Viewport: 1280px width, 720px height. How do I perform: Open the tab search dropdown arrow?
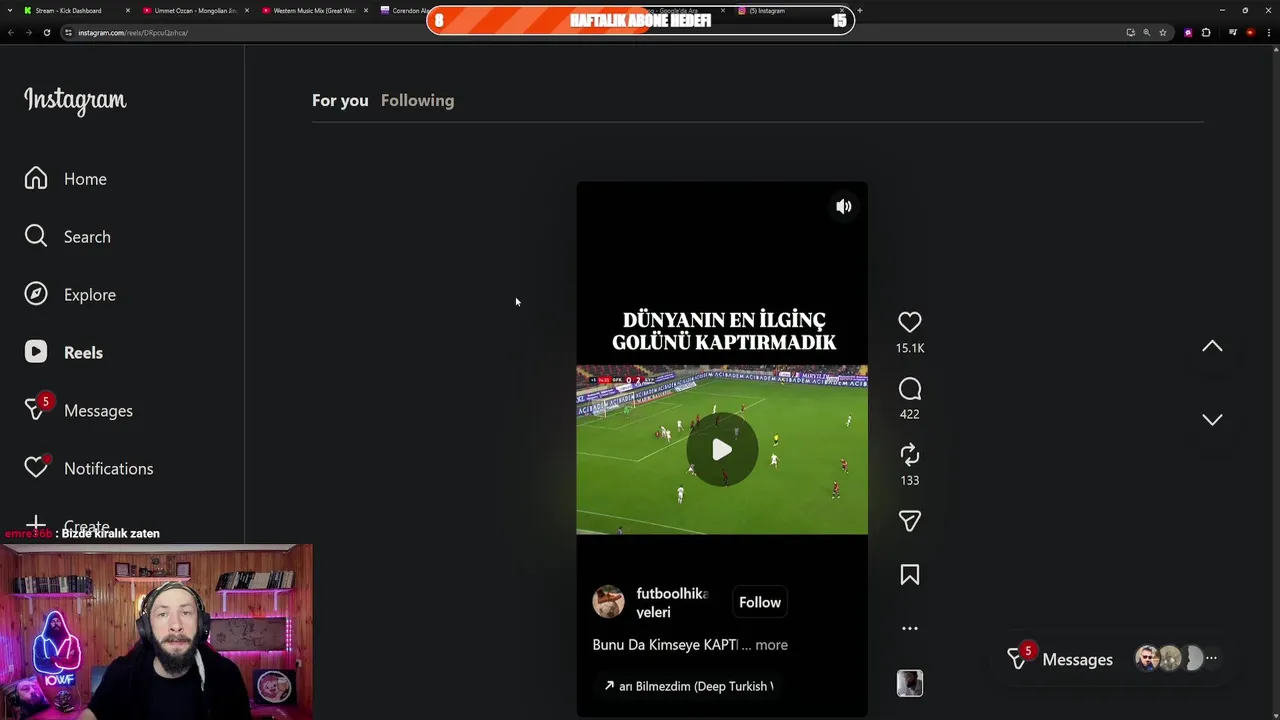pos(9,11)
